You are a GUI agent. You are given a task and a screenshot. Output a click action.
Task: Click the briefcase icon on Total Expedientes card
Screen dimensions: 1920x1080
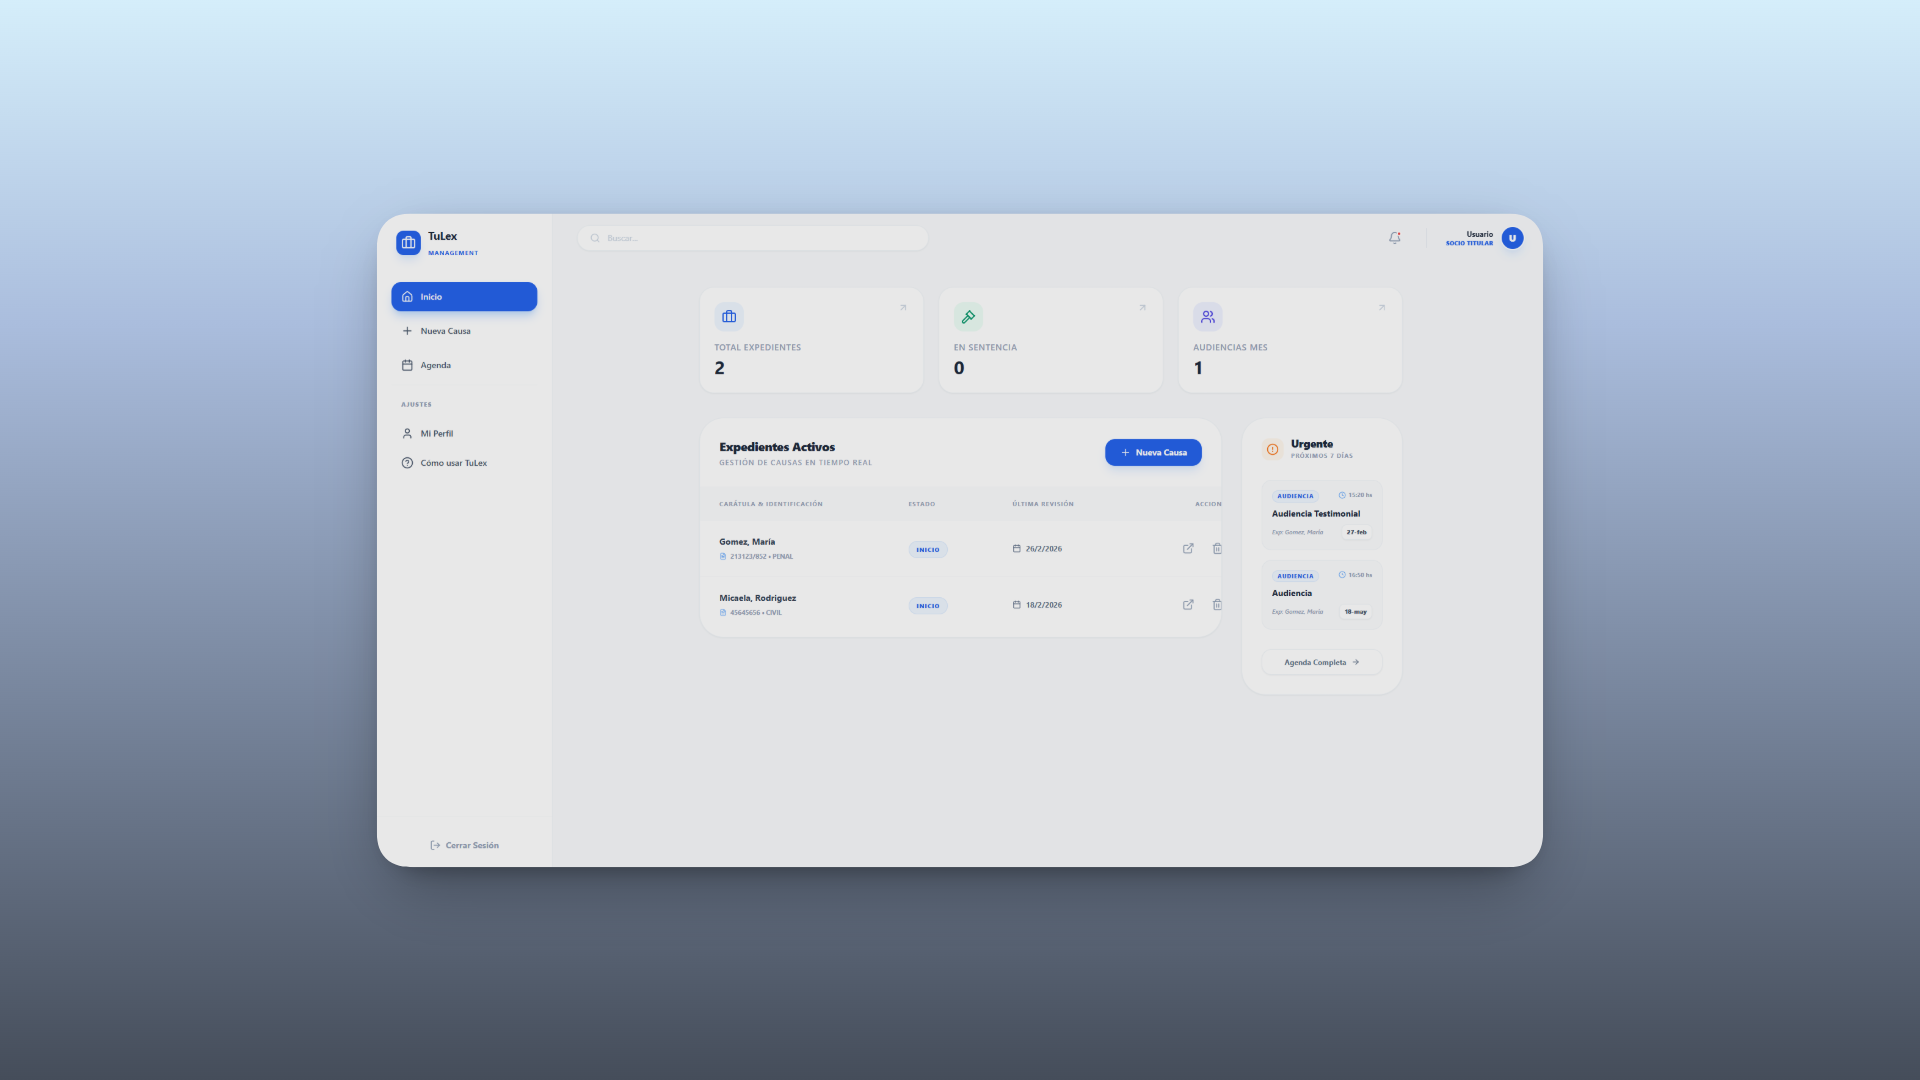point(729,317)
